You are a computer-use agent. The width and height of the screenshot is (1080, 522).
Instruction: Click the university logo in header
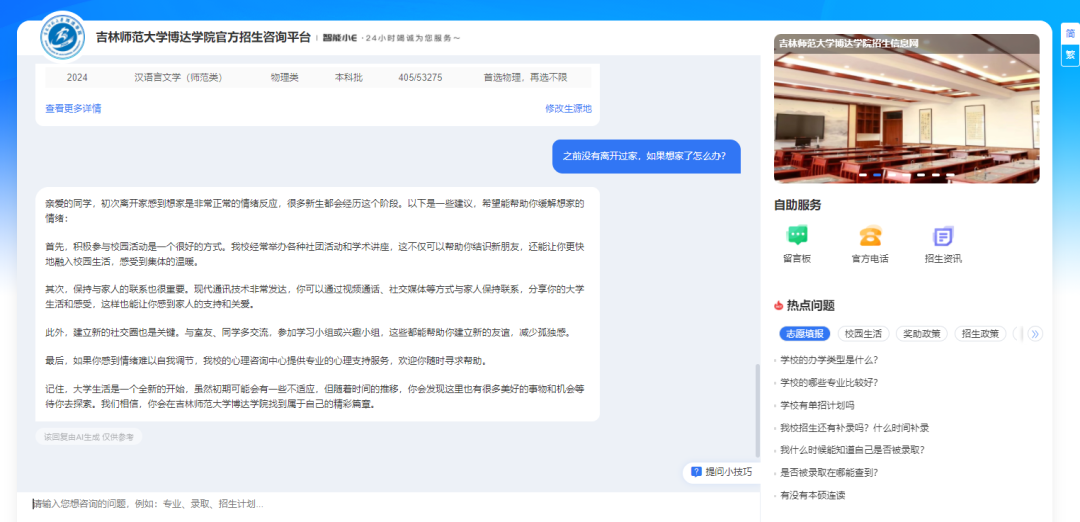(x=62, y=37)
